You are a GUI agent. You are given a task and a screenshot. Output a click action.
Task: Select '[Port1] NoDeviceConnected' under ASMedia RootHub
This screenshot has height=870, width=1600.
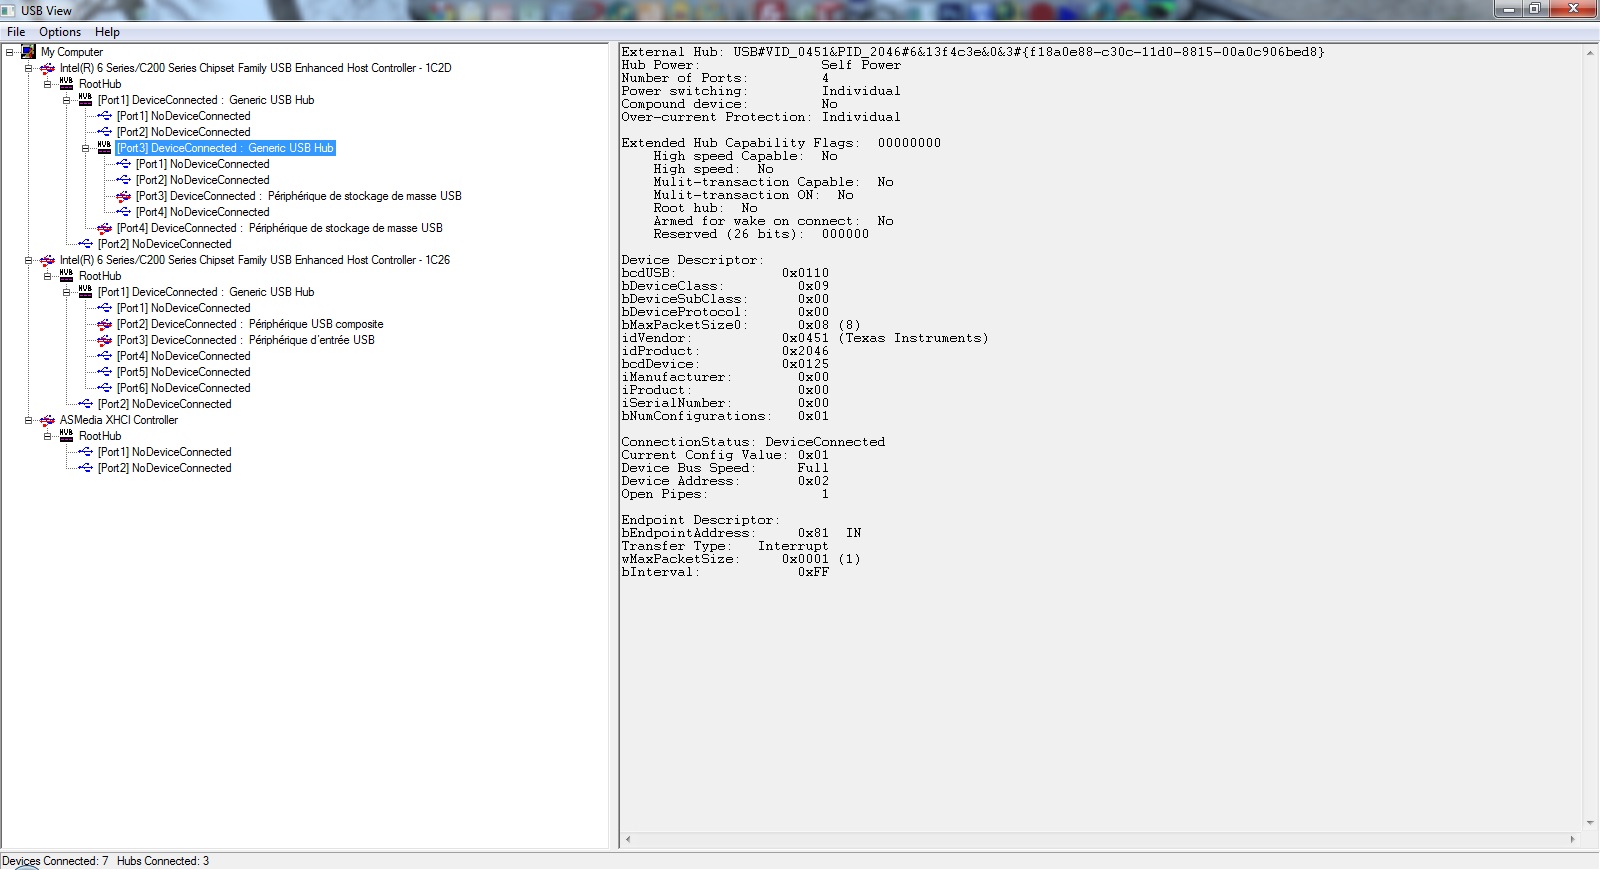tap(165, 452)
